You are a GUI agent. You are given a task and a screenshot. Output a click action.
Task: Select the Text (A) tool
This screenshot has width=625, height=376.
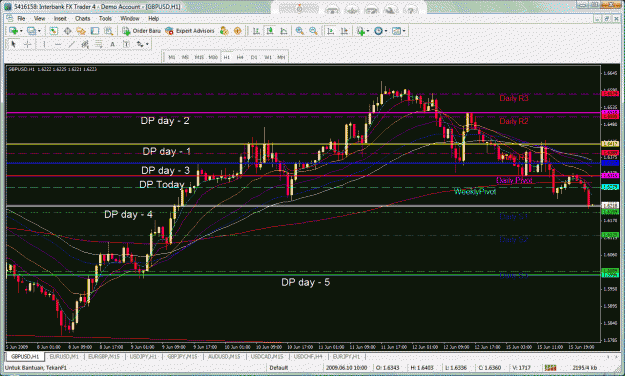(112, 44)
